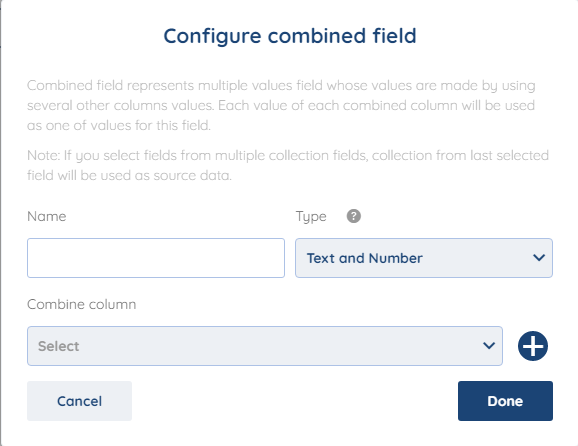Screen dimensions: 578x446
Task: Click the chevron arrow in Type dropdown
Action: tap(539, 258)
